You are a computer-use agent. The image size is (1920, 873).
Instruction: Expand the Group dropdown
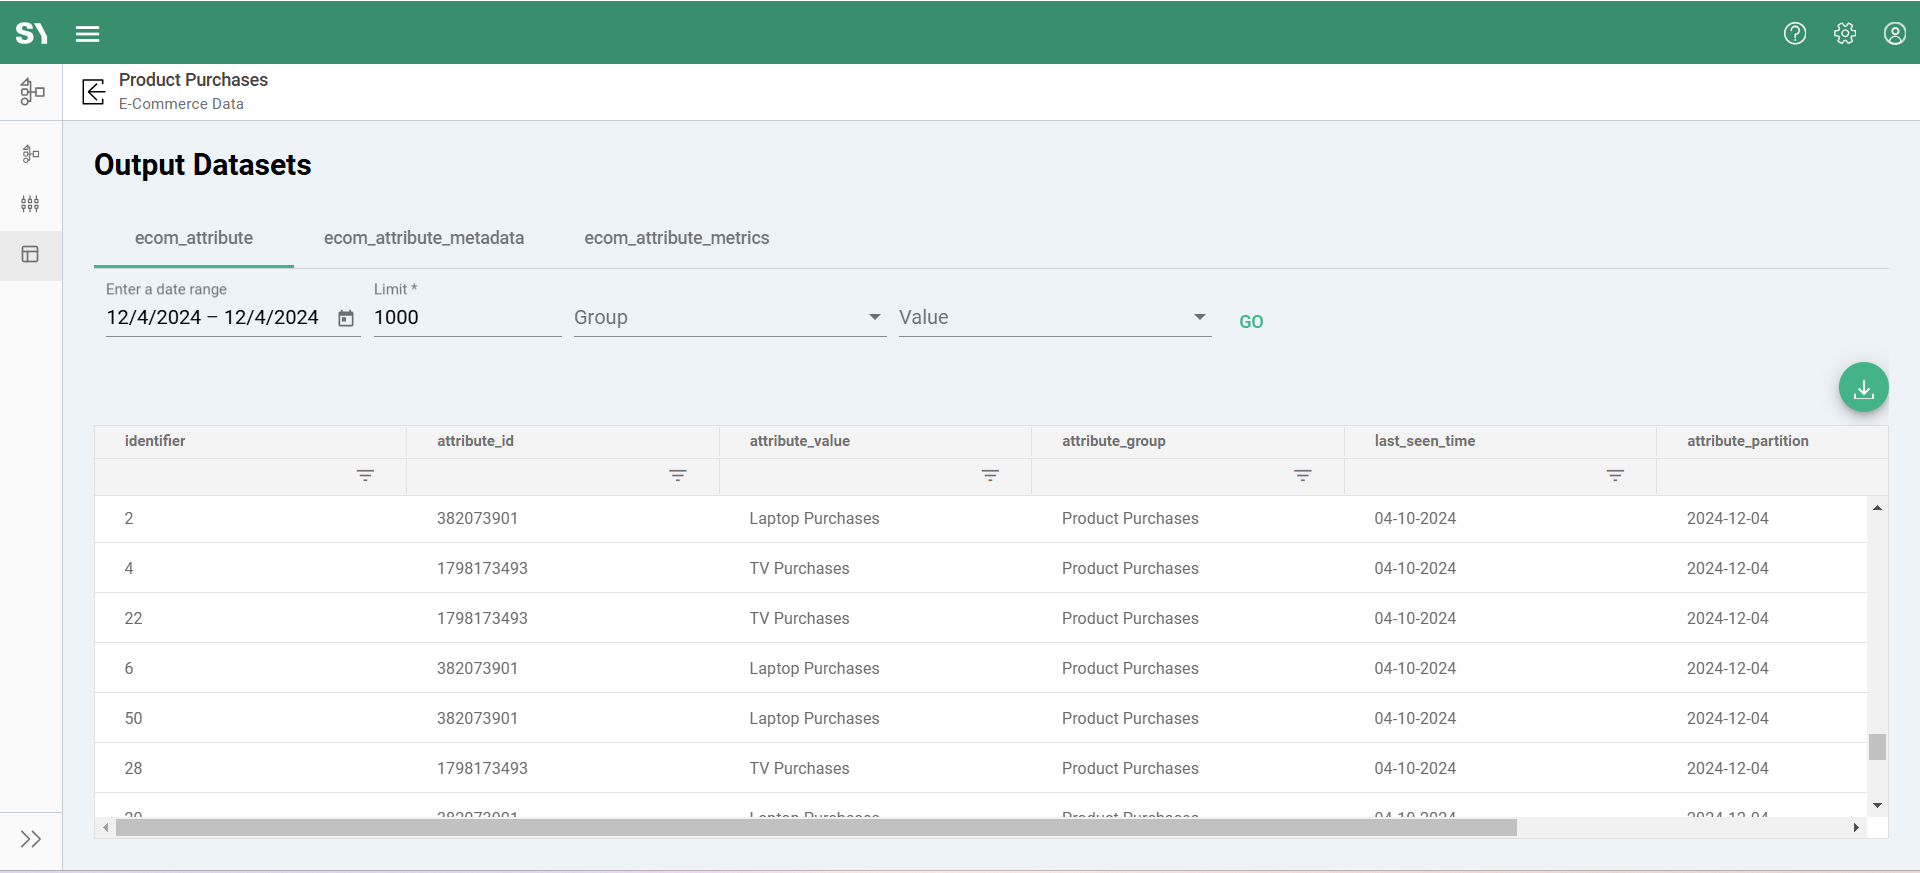pos(728,318)
